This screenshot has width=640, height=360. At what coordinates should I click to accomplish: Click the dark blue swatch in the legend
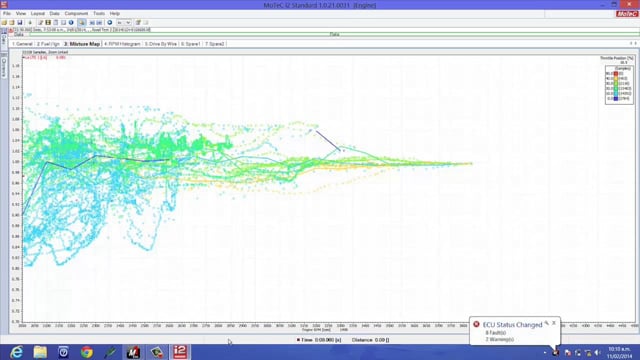click(616, 98)
